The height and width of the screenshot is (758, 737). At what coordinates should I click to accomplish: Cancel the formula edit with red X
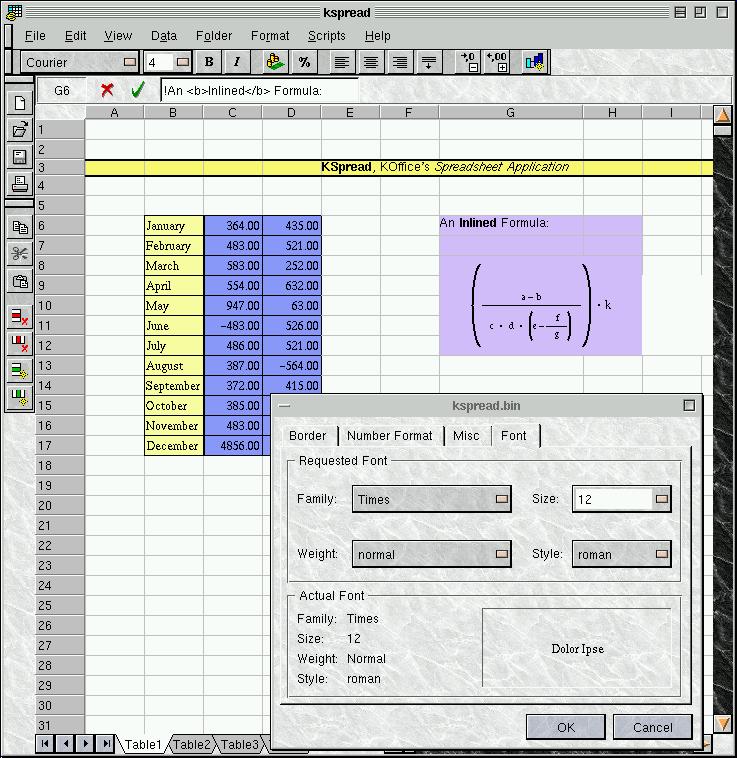coord(107,90)
